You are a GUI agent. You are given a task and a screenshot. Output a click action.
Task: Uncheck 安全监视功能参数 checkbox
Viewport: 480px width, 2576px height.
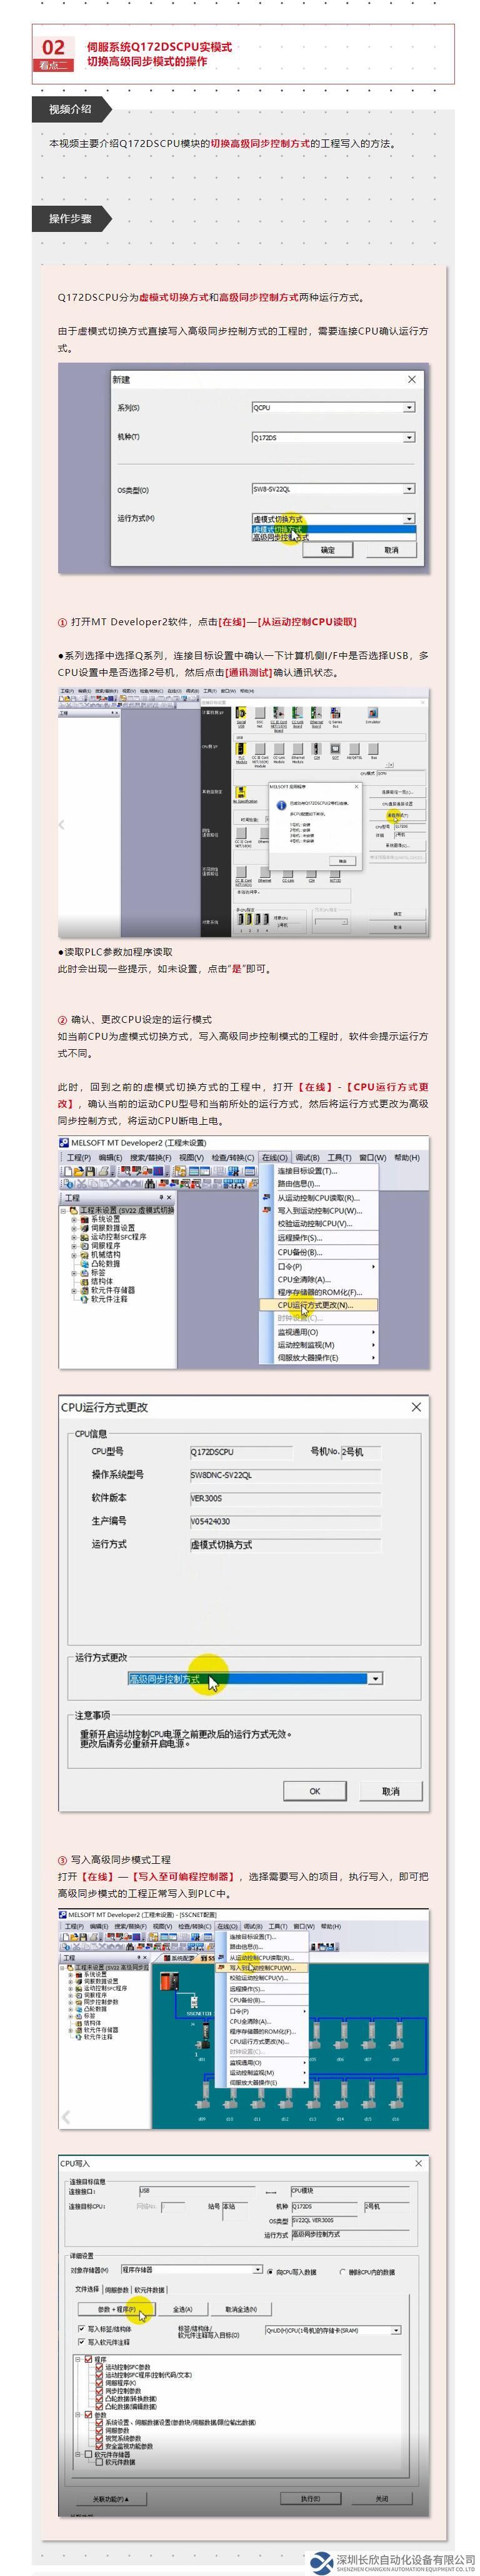[x=99, y=2446]
